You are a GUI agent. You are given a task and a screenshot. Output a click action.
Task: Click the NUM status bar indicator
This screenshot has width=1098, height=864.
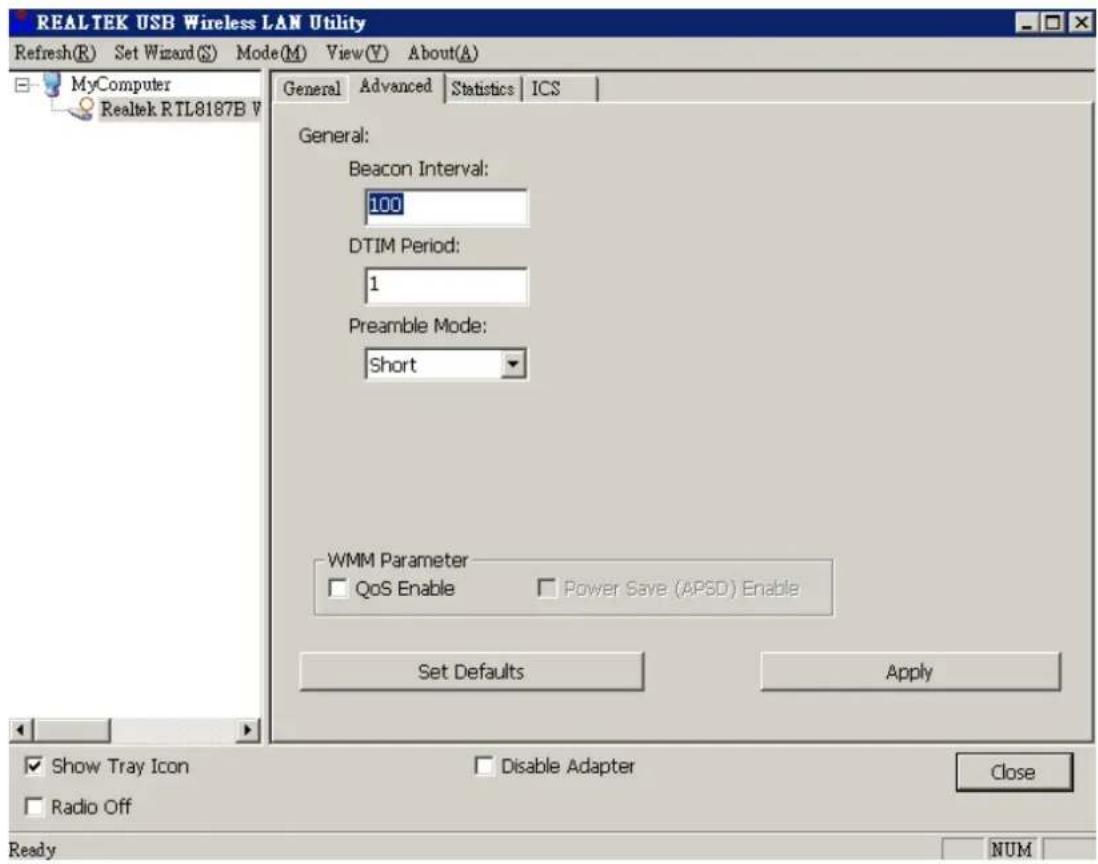point(1012,850)
